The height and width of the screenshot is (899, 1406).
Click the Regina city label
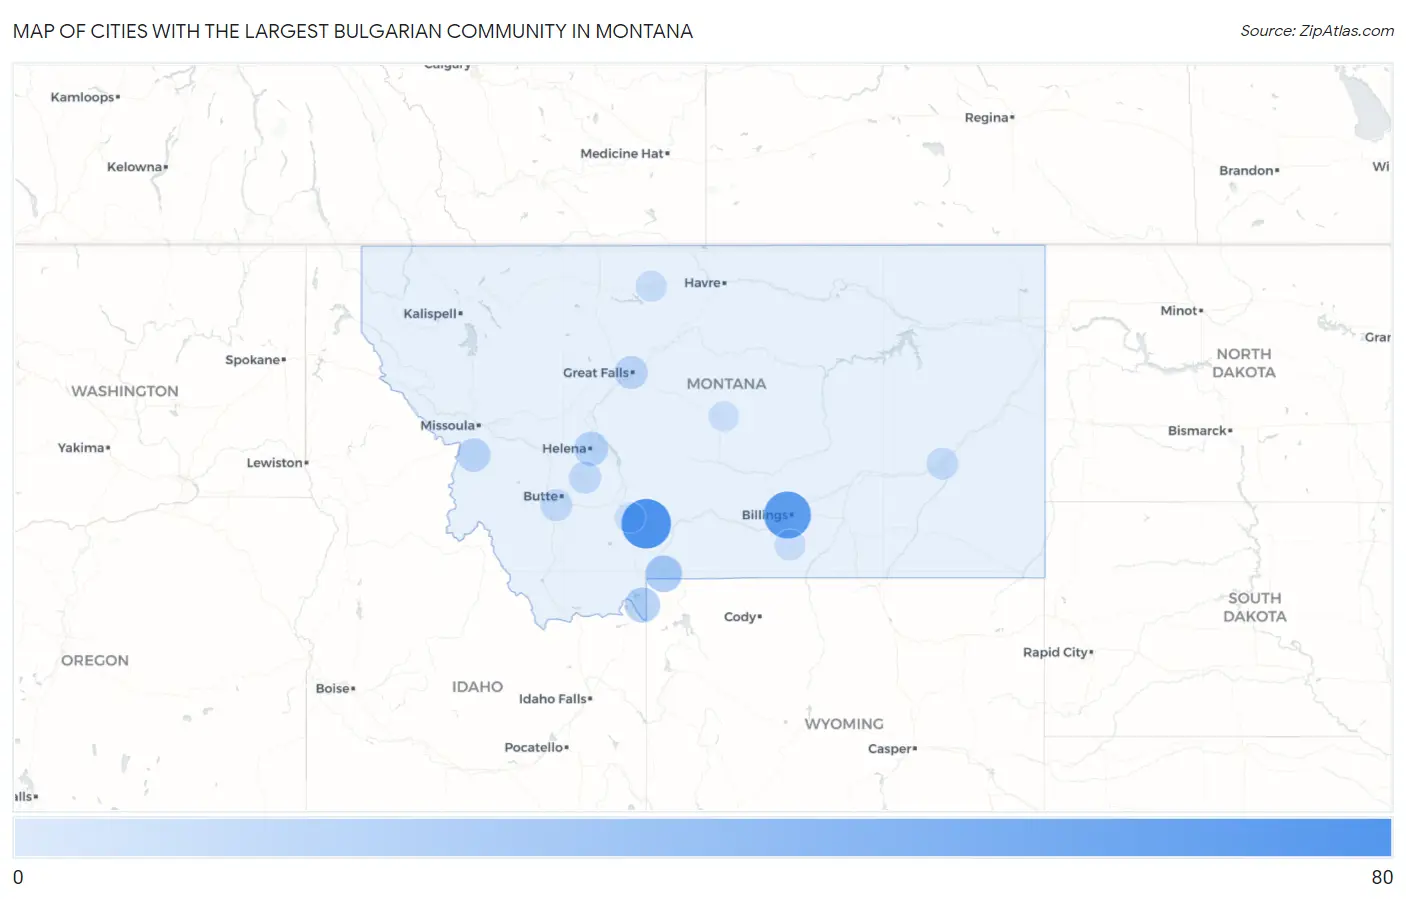(x=989, y=118)
